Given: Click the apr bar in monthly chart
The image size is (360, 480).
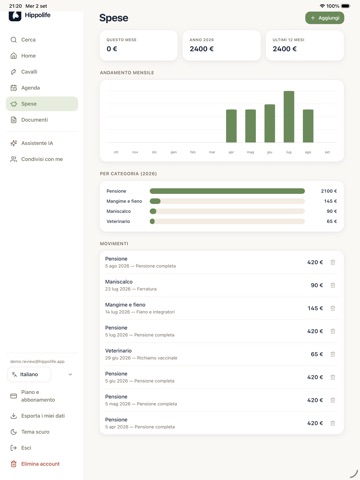Looking at the screenshot, I should click(231, 126).
